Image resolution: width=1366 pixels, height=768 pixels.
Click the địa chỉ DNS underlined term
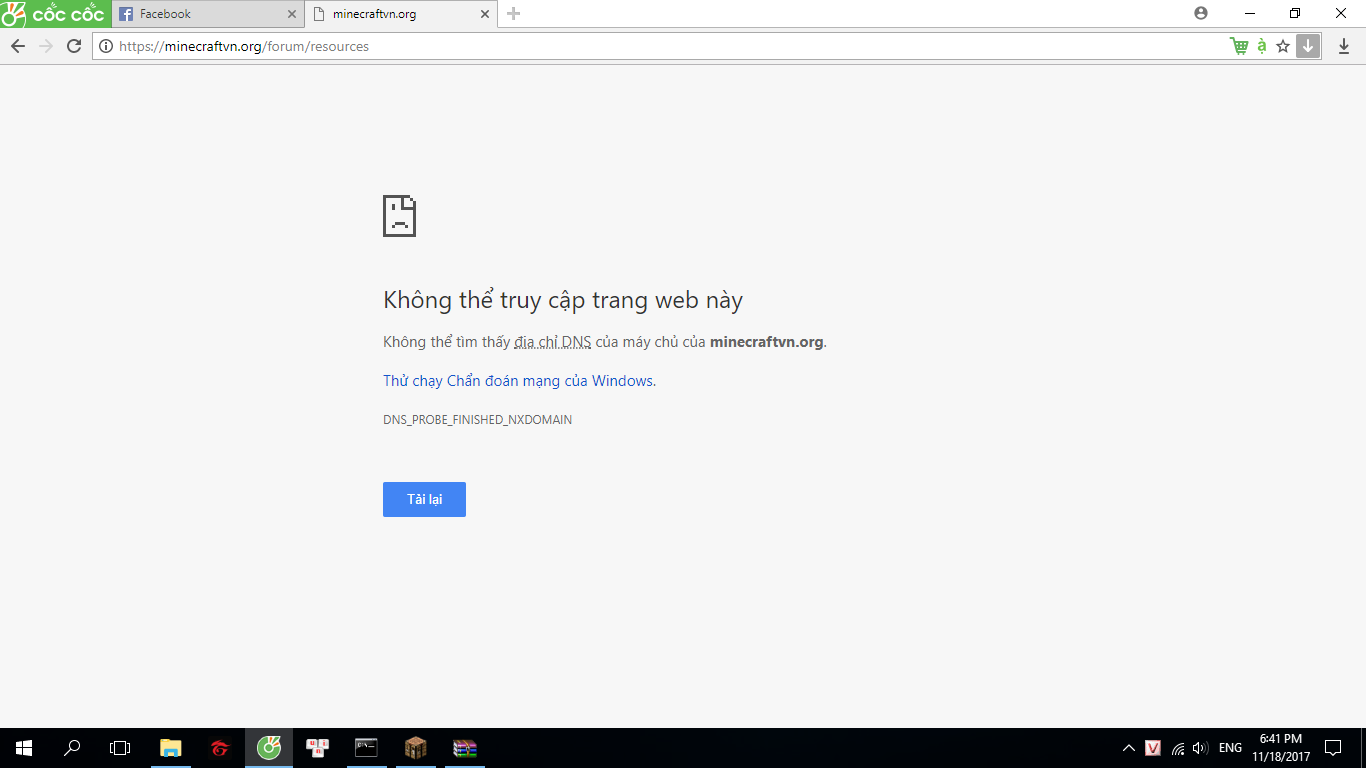pyautogui.click(x=552, y=342)
